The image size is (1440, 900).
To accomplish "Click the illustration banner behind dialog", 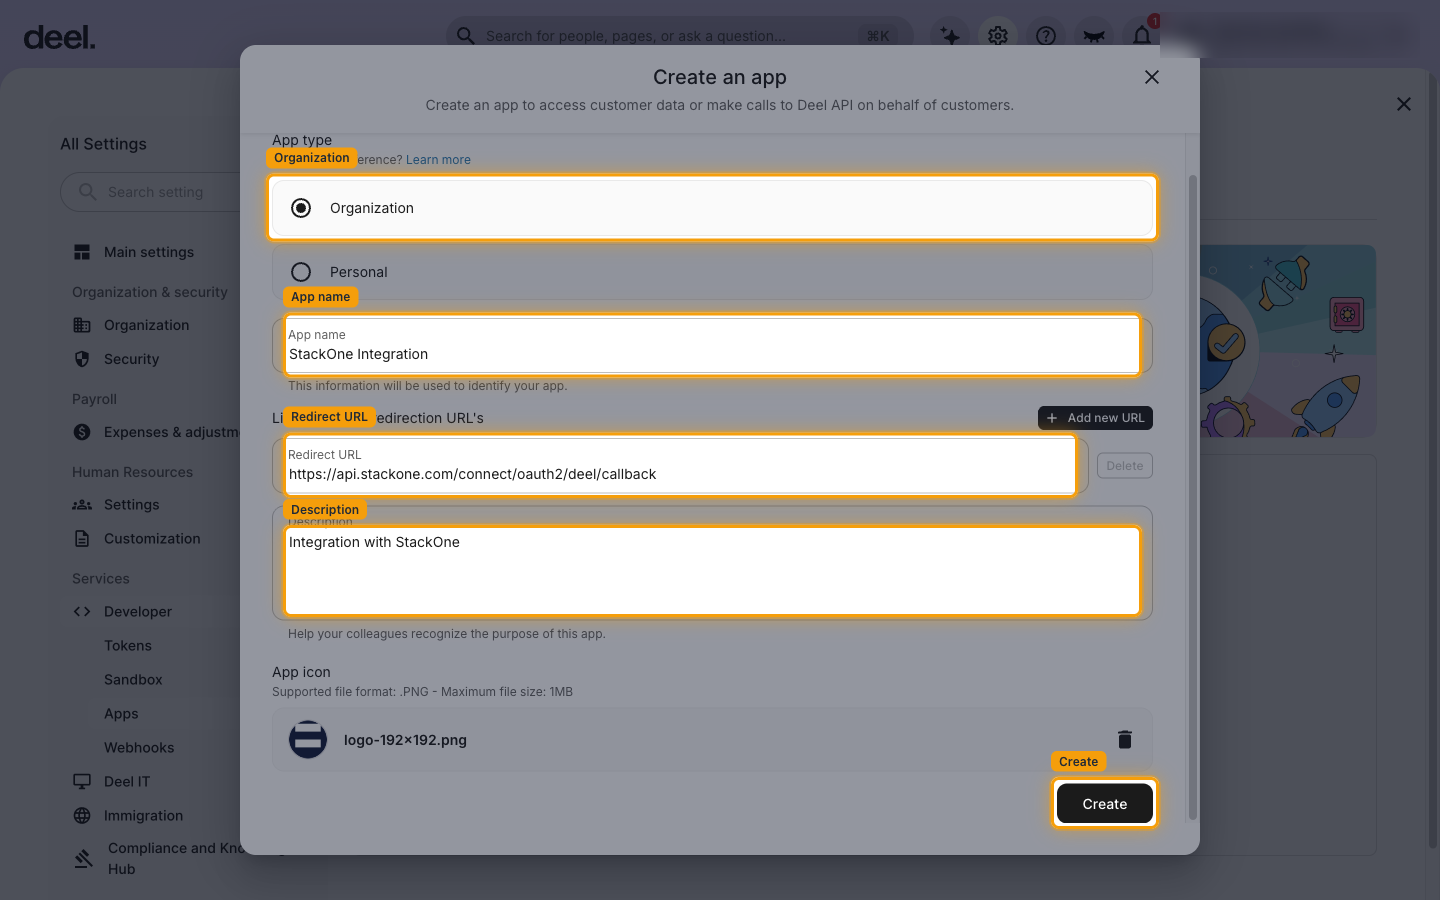I will click(1288, 341).
